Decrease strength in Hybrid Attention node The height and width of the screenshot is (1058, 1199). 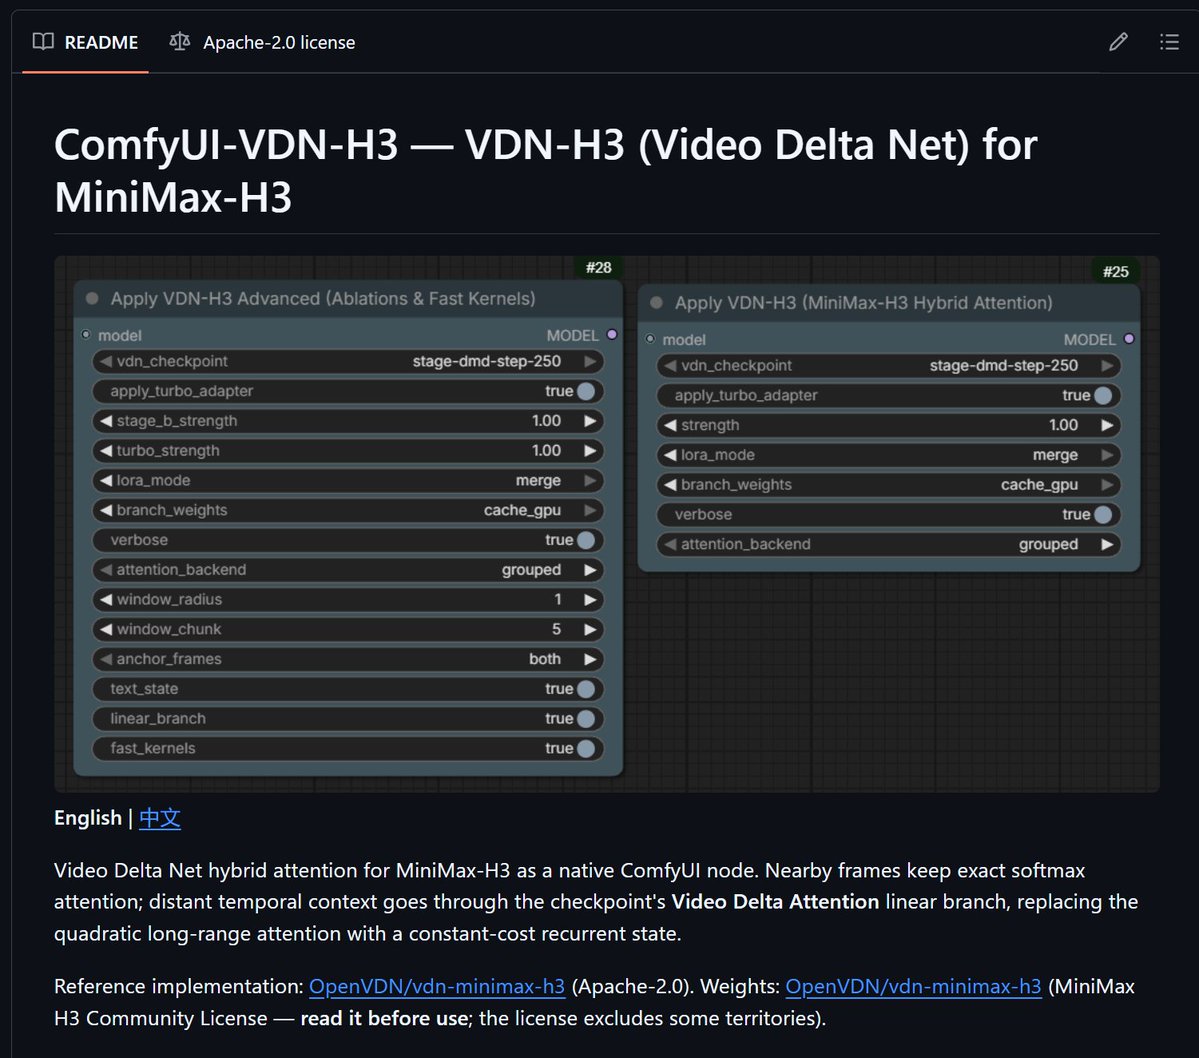point(670,425)
